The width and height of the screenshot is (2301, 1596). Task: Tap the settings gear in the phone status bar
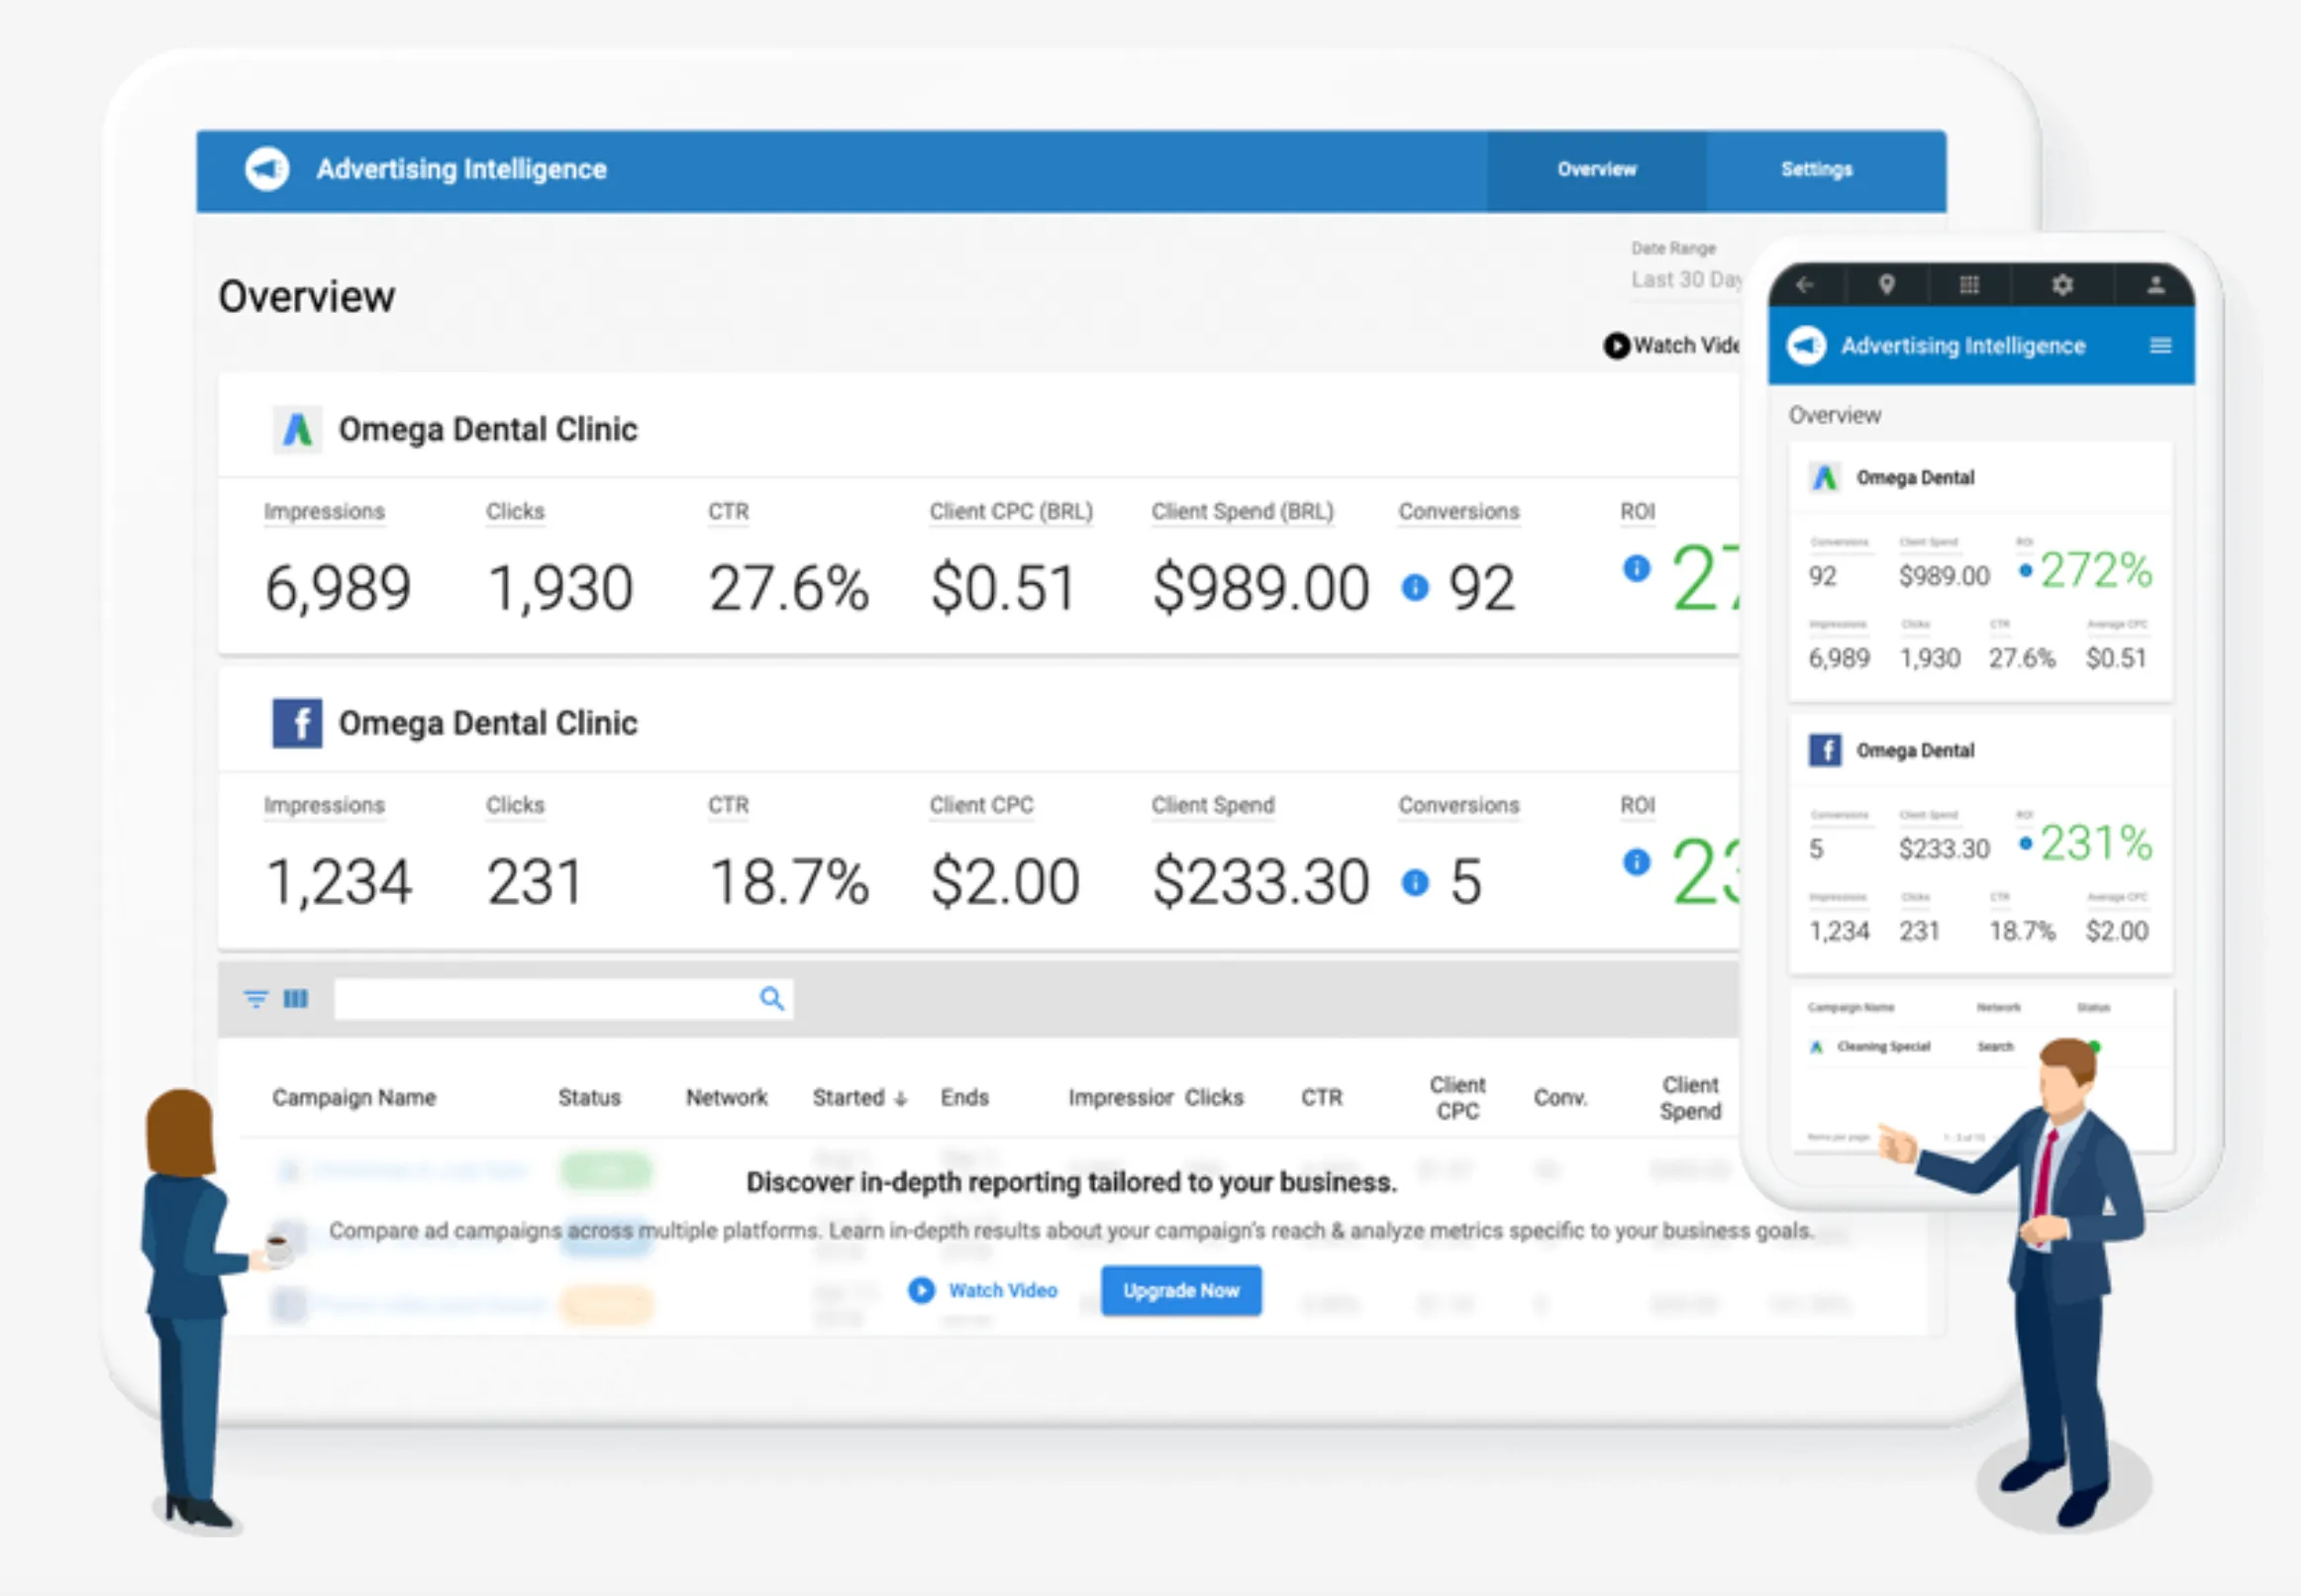coord(2062,286)
